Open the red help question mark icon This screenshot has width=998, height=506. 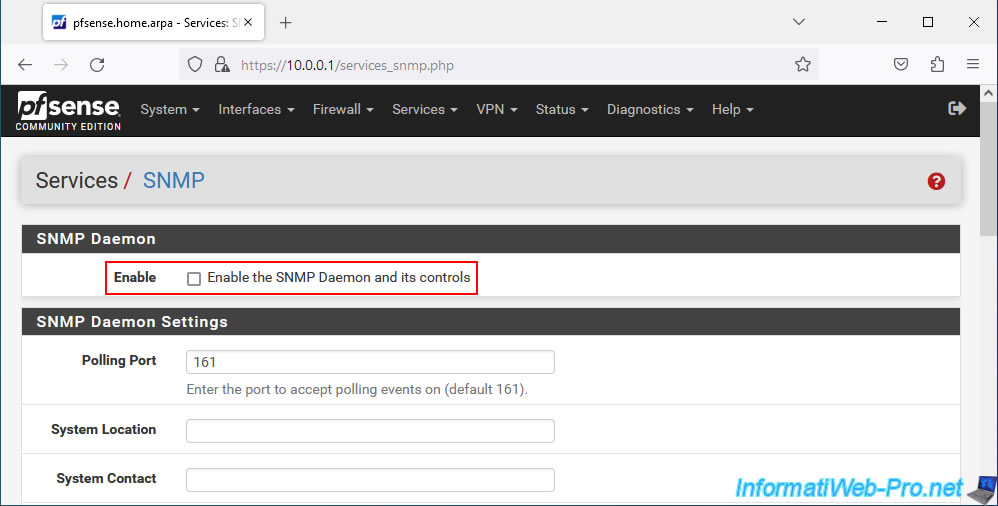[x=936, y=181]
